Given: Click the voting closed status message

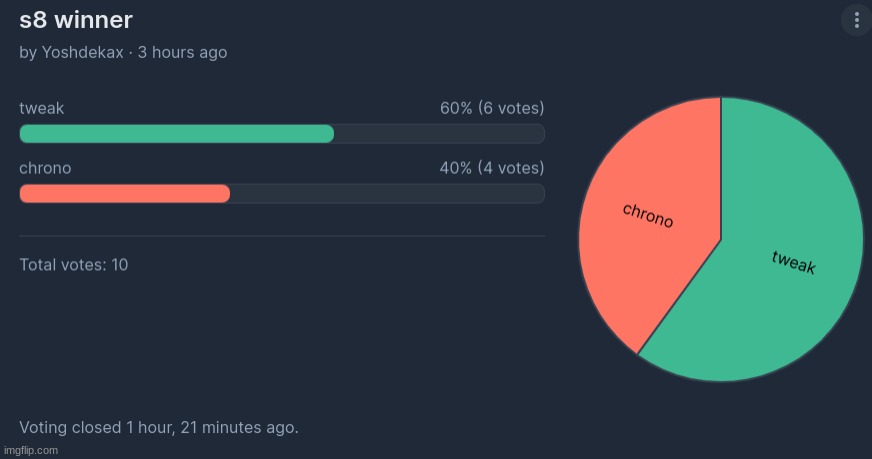Looking at the screenshot, I should pos(159,427).
